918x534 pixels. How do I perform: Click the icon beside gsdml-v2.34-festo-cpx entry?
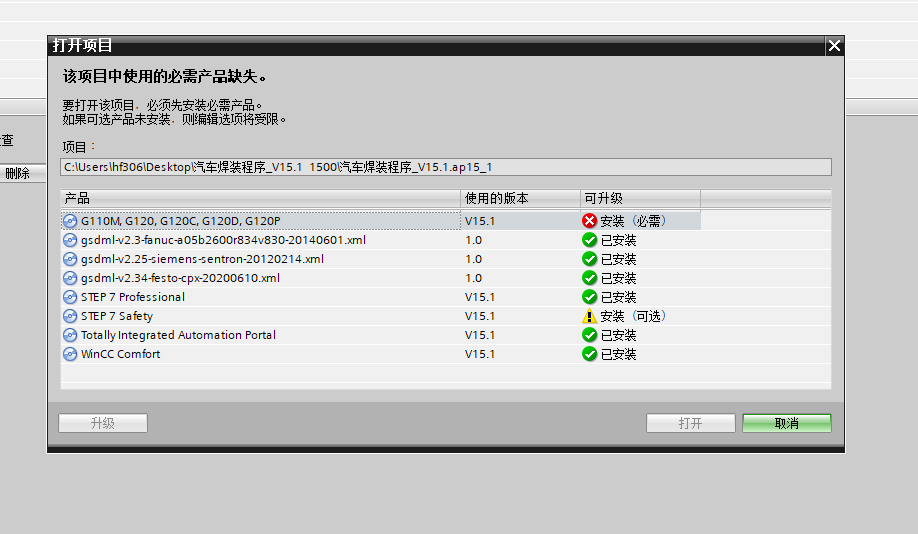[x=70, y=278]
